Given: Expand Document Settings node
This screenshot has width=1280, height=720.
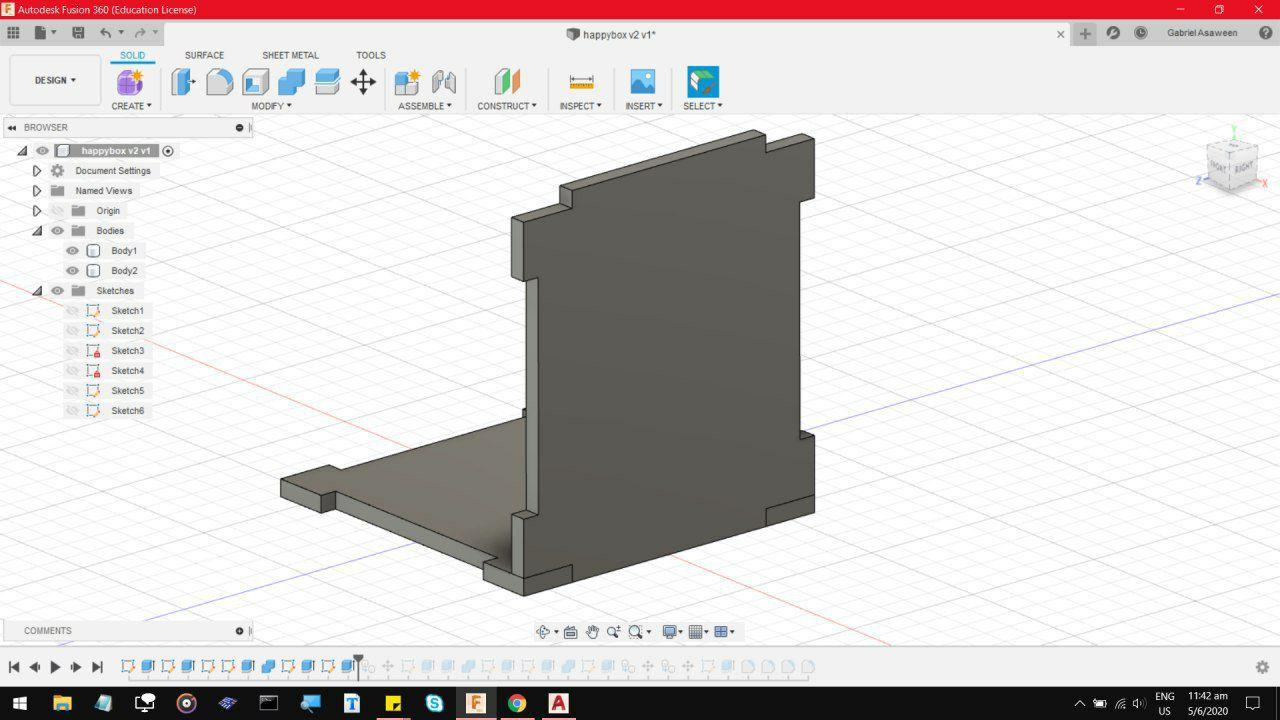Looking at the screenshot, I should point(37,171).
